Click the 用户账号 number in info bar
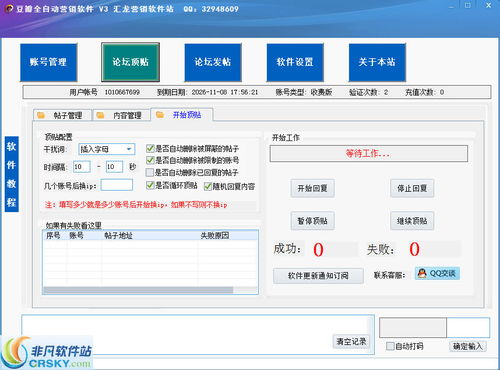Screen dimensions: 500x370 (122, 92)
